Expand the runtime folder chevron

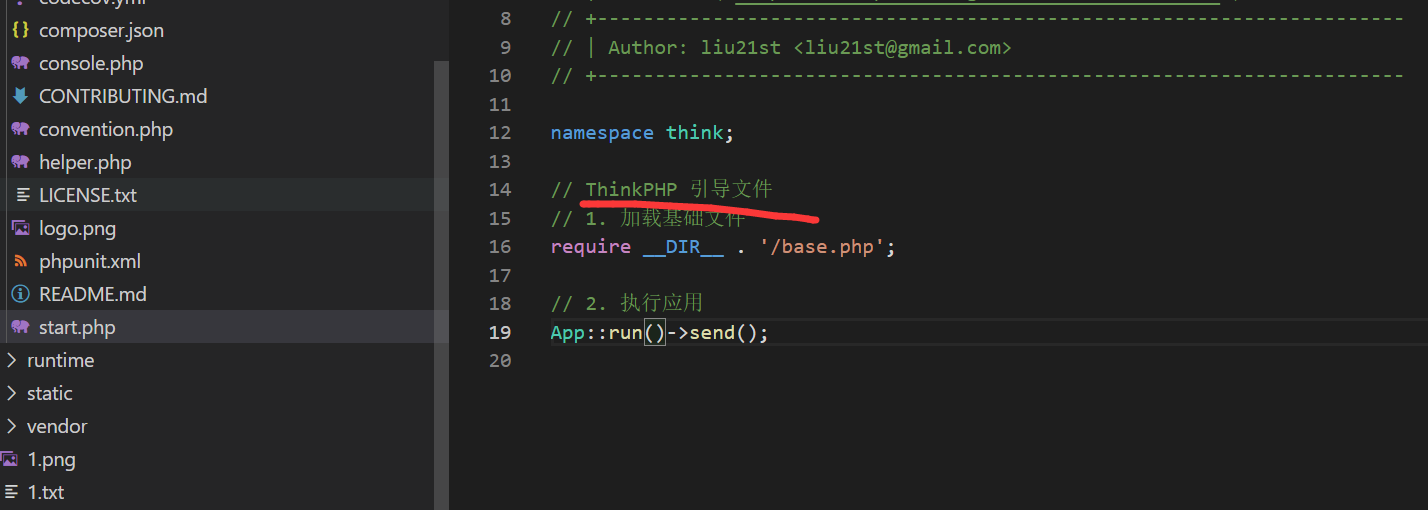[x=12, y=360]
